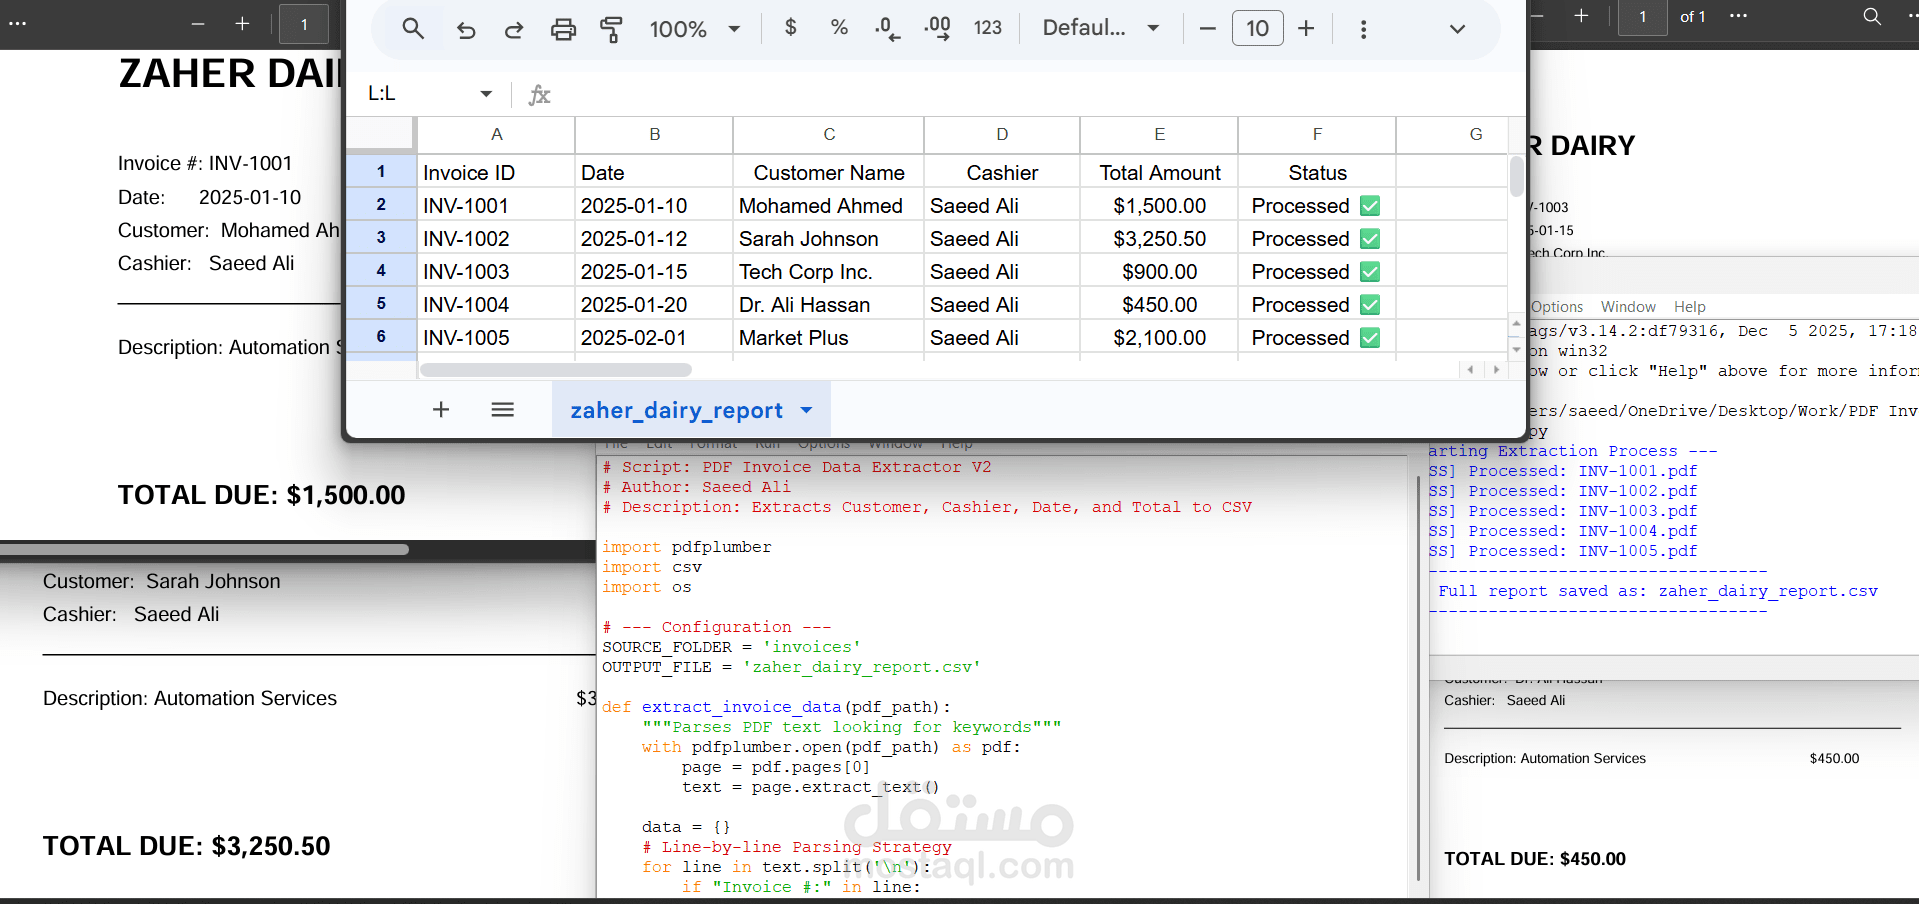The height and width of the screenshot is (904, 1919).
Task: Format the selection as percent
Action: coord(839,28)
